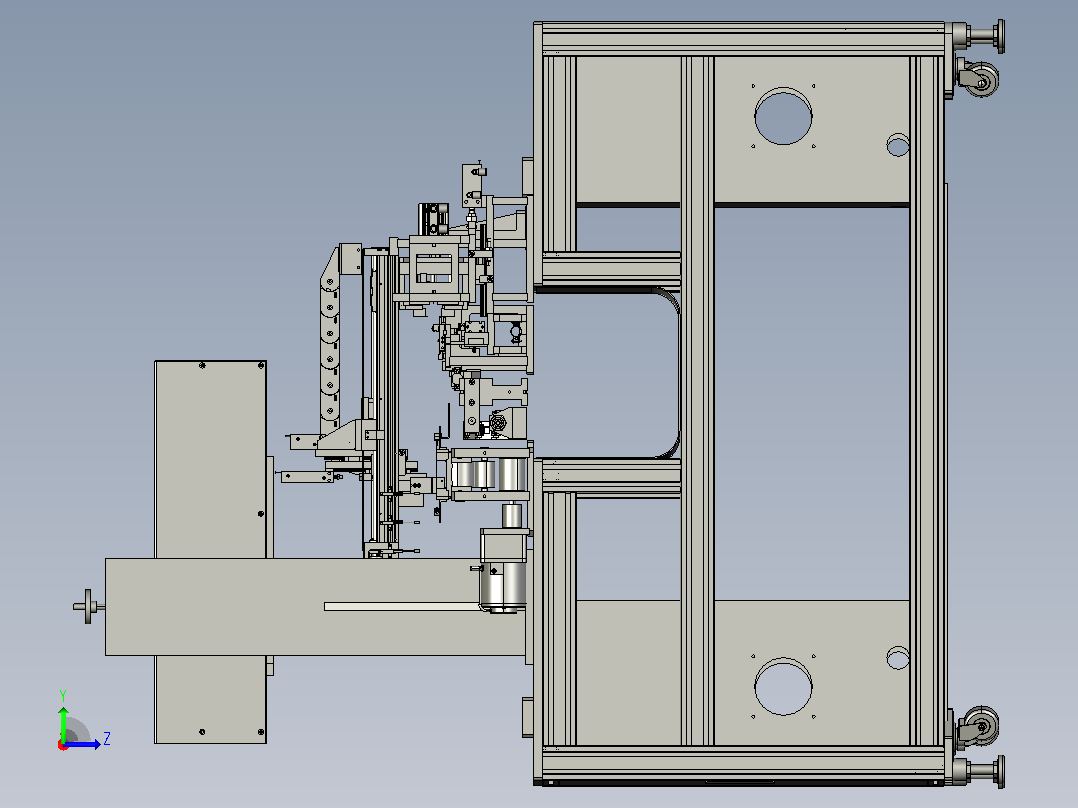
Task: Select the Y label on the coordinate triad
Action: tap(63, 695)
